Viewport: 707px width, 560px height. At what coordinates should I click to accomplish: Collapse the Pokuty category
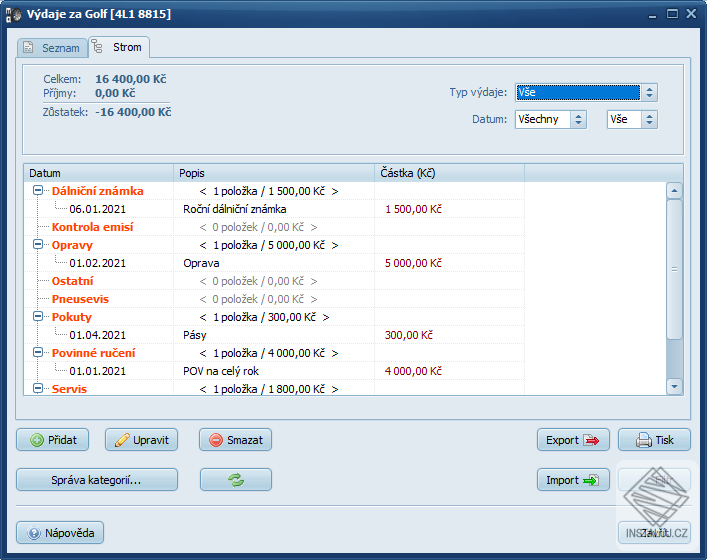coord(38,317)
